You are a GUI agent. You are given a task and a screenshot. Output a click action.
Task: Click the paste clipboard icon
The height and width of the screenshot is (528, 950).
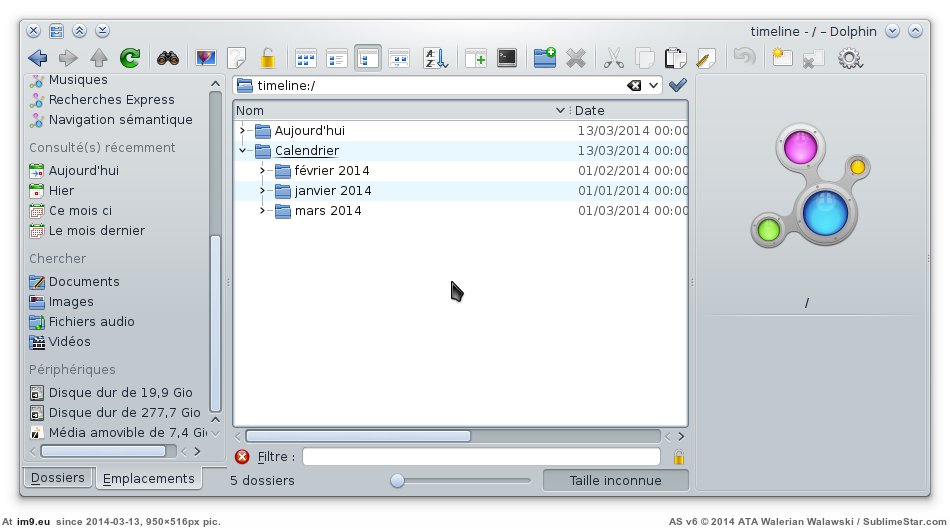point(676,58)
